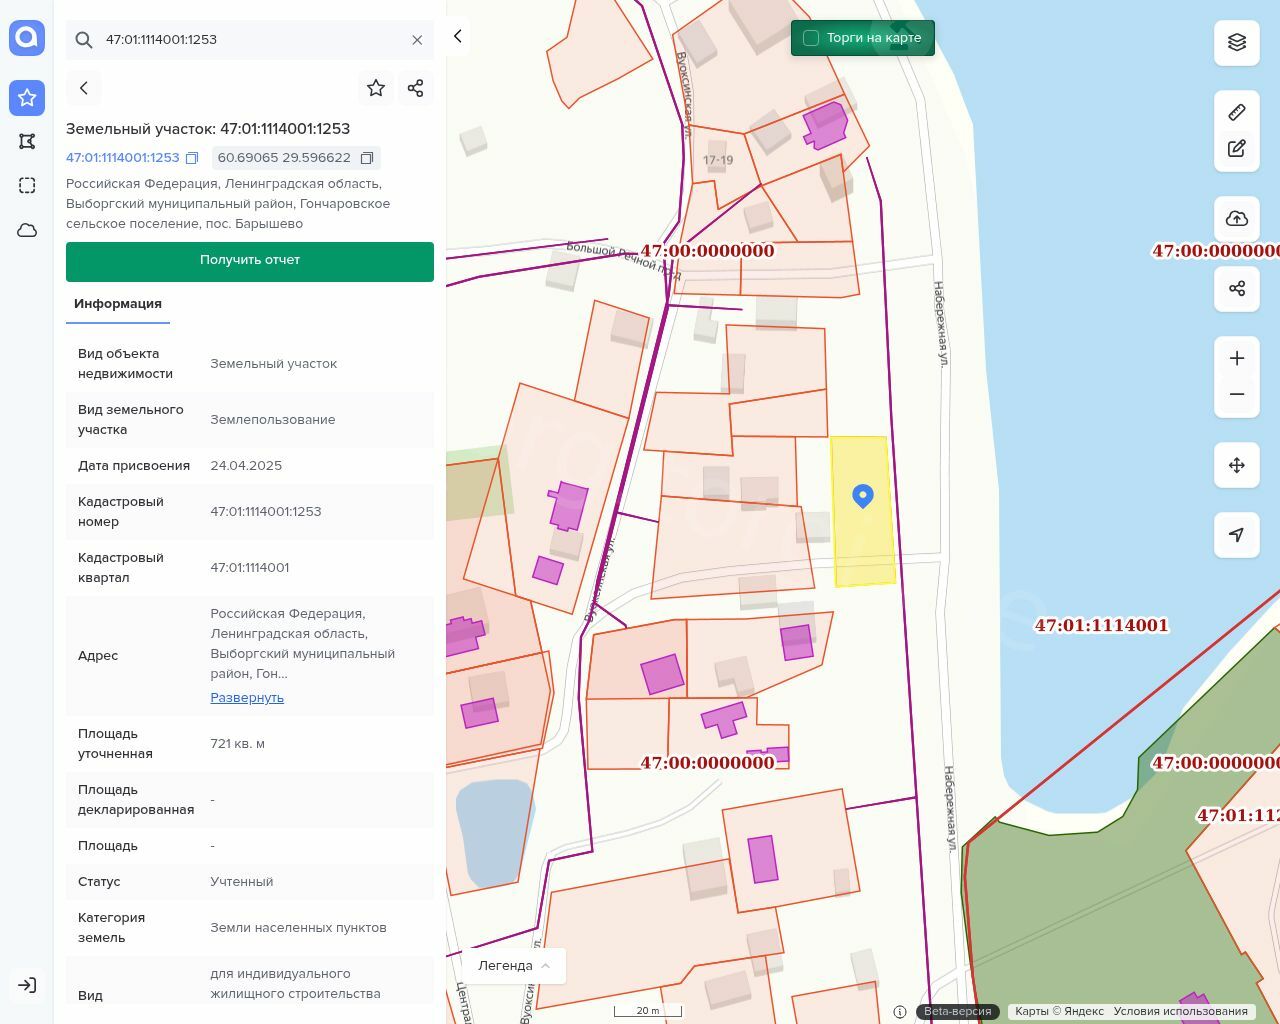Screen dimensions: 1280x1024
Task: Add parcel to favorites with star
Action: click(x=376, y=88)
